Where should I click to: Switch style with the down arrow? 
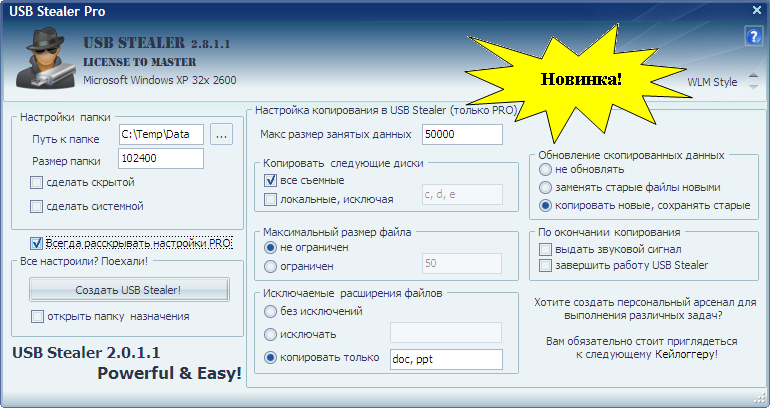tap(753, 87)
